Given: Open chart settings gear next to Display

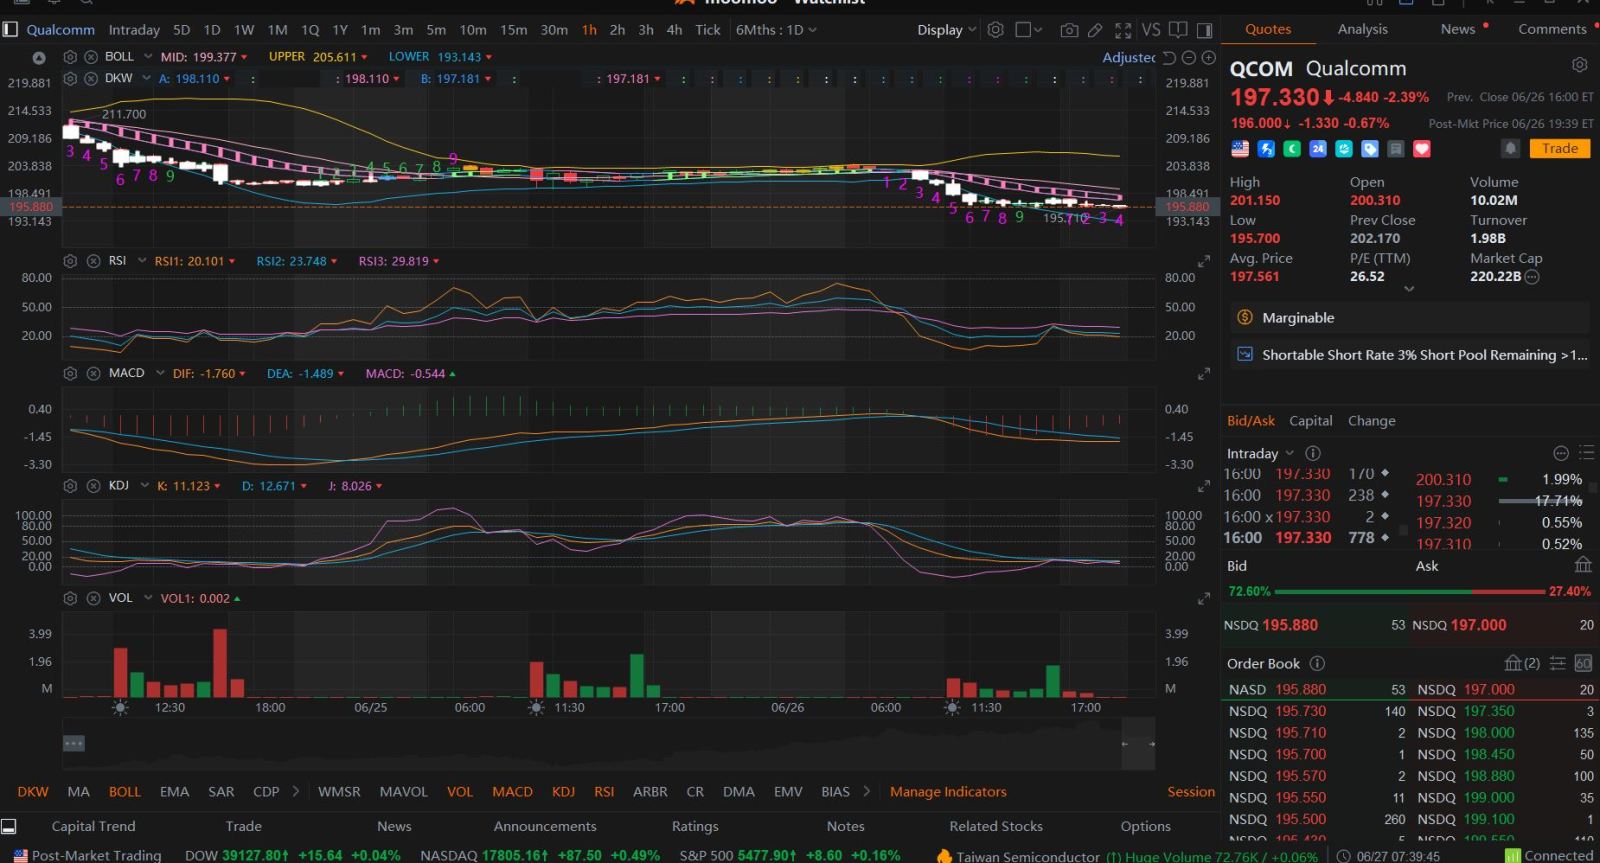Looking at the screenshot, I should coord(995,30).
